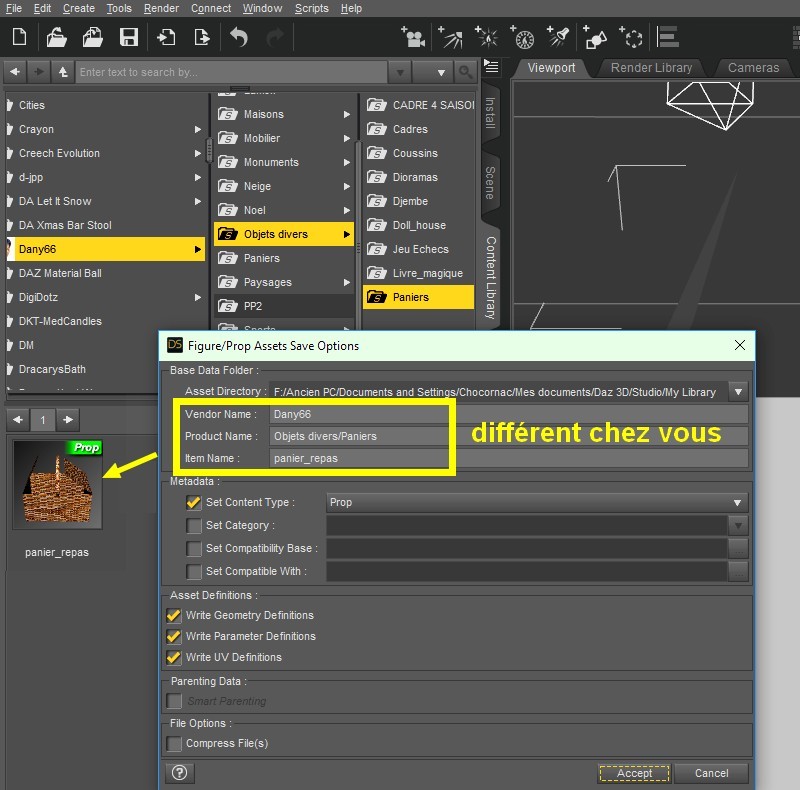This screenshot has height=790, width=800.
Task: Enable the Set Compatible With checkbox
Action: (193, 572)
